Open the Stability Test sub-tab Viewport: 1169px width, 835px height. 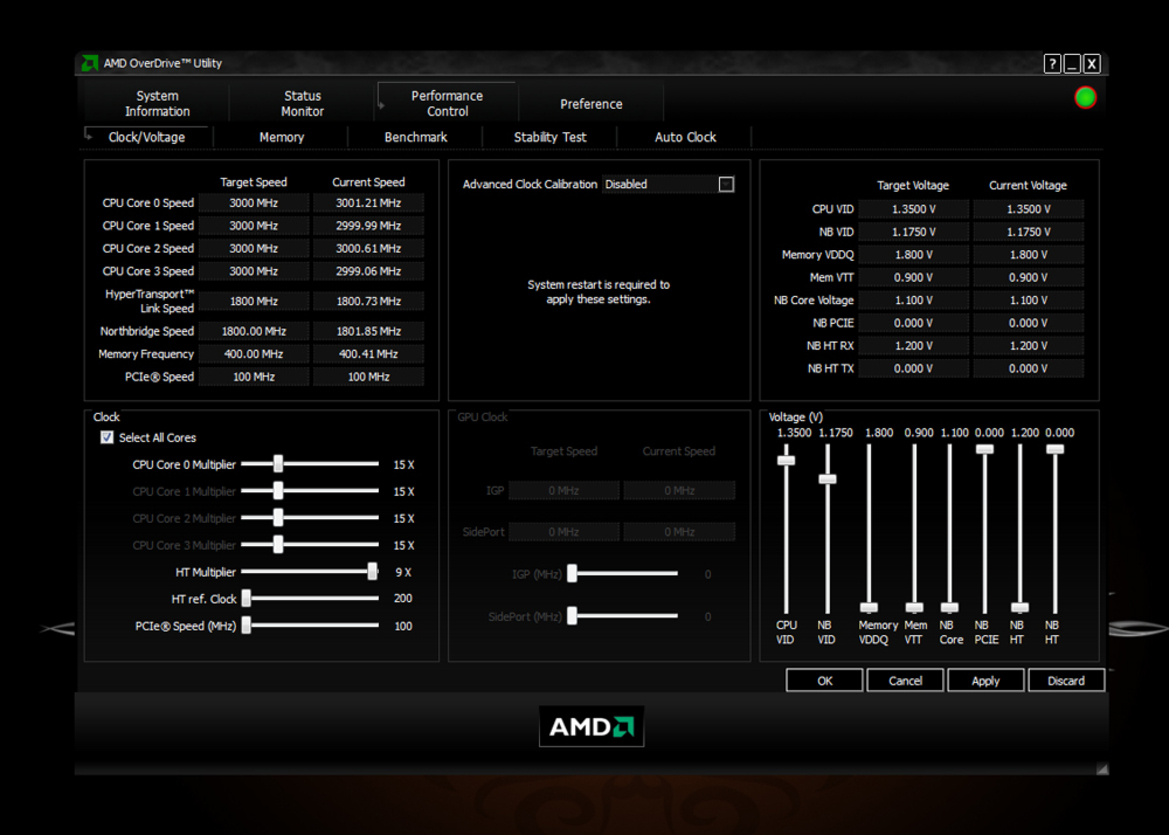[550, 137]
